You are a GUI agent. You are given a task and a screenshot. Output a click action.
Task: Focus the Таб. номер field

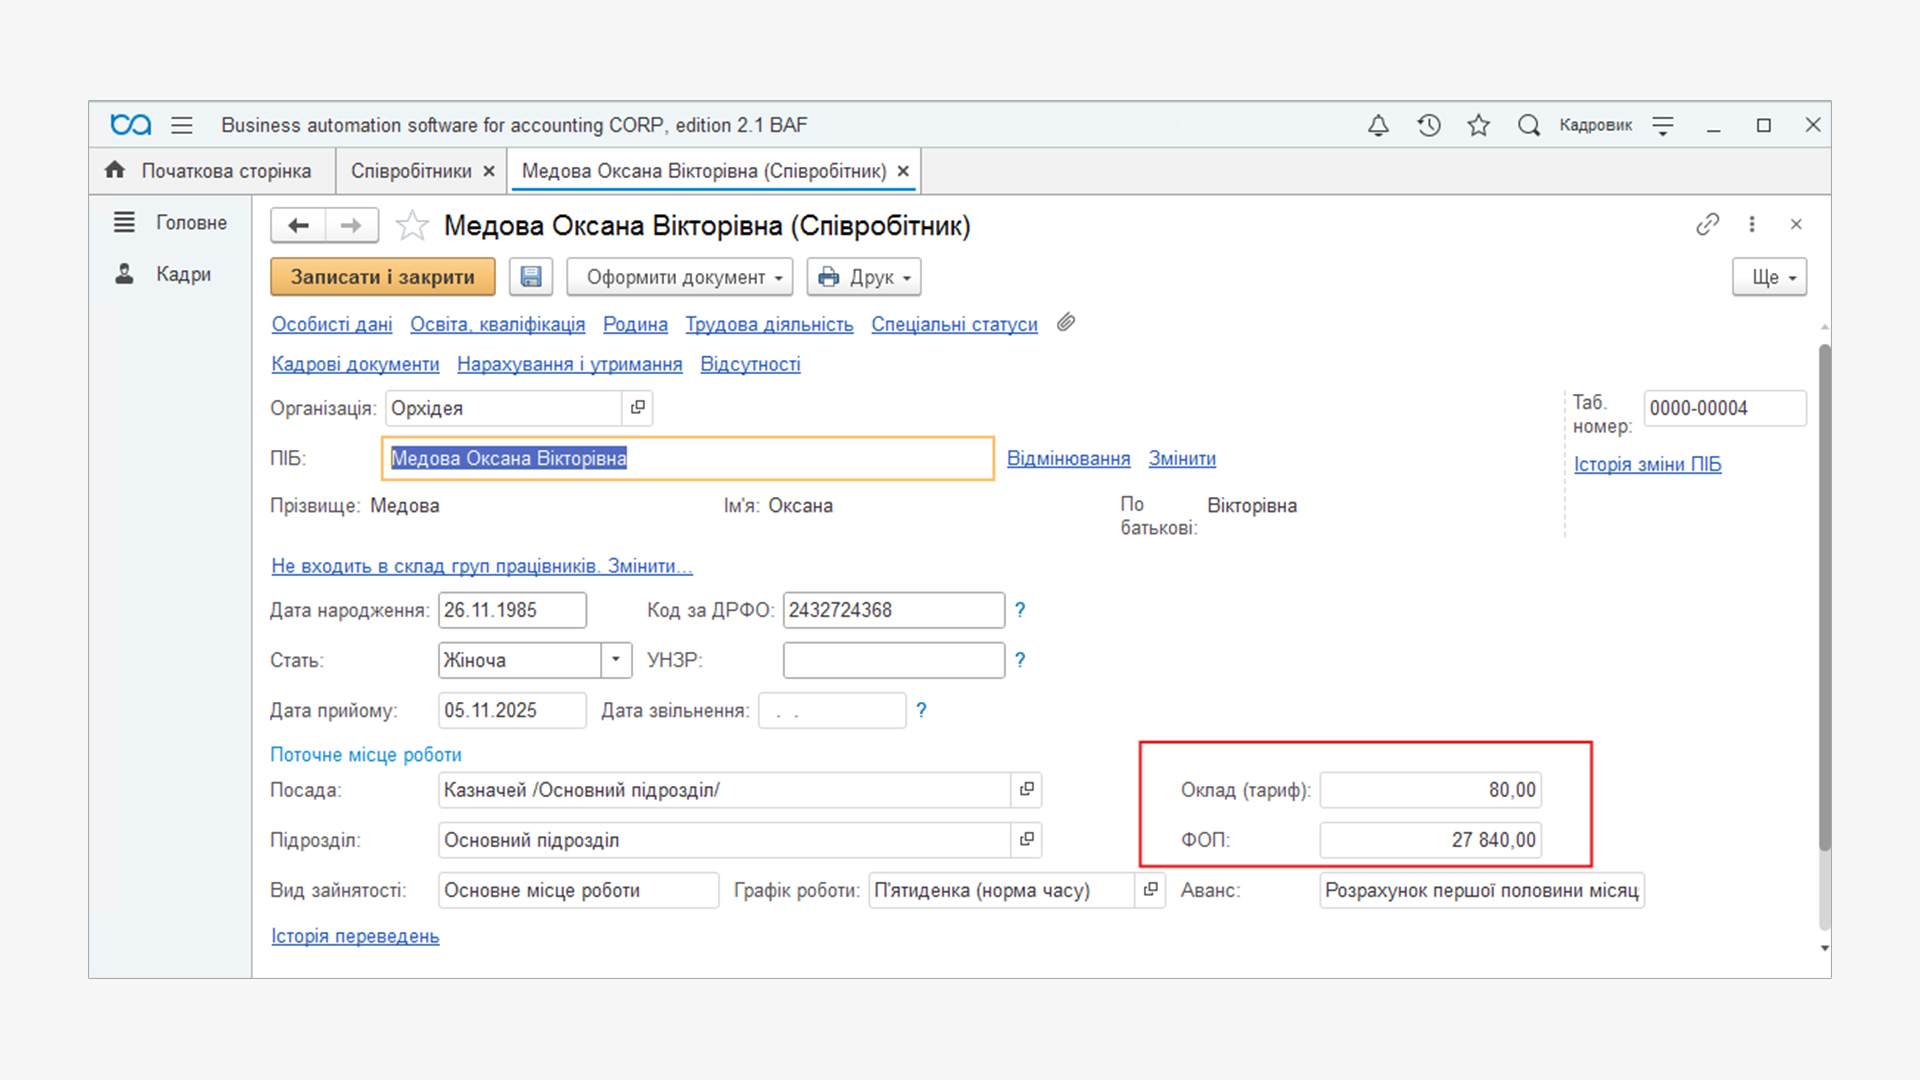pyautogui.click(x=1725, y=408)
